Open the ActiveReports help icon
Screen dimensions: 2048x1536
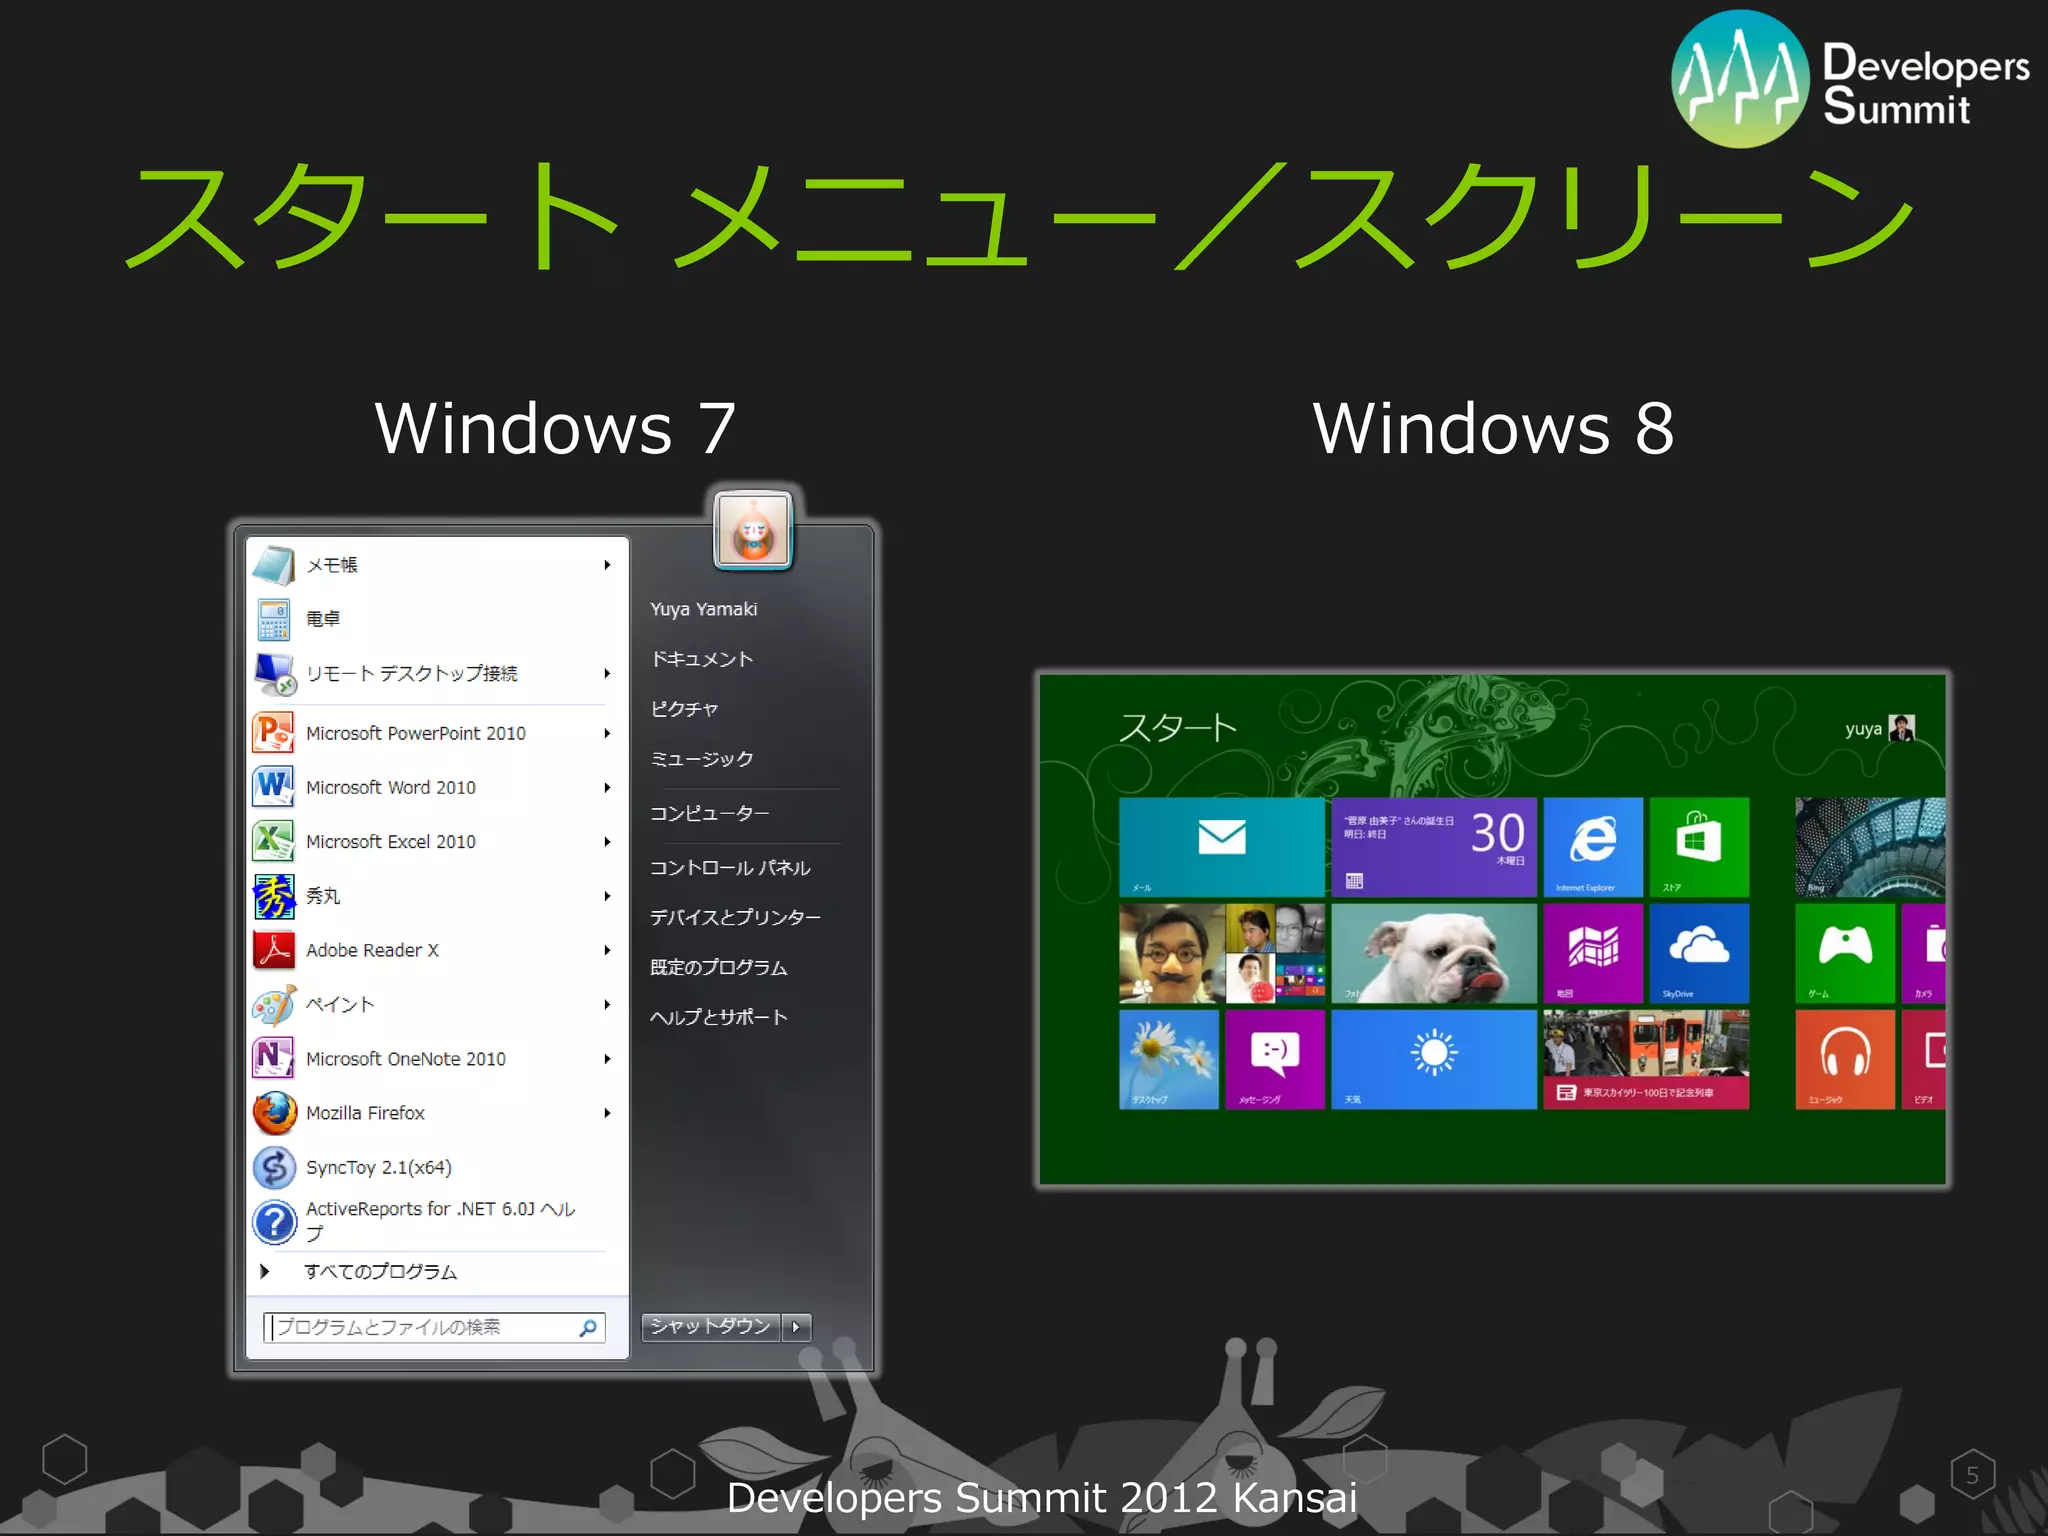274,1222
